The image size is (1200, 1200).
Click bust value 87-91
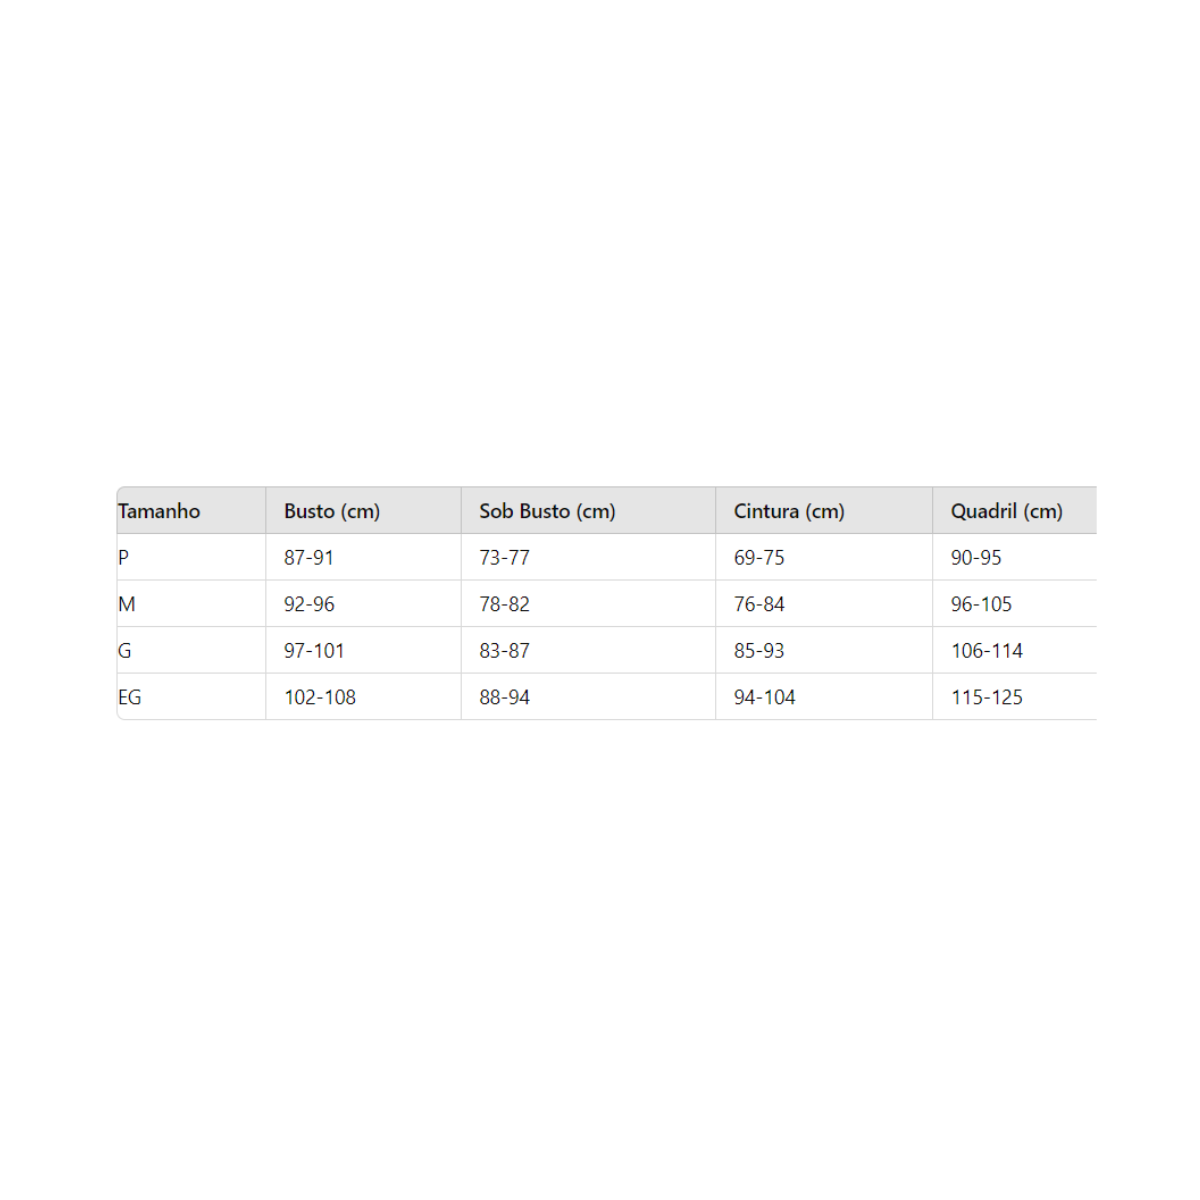point(309,558)
